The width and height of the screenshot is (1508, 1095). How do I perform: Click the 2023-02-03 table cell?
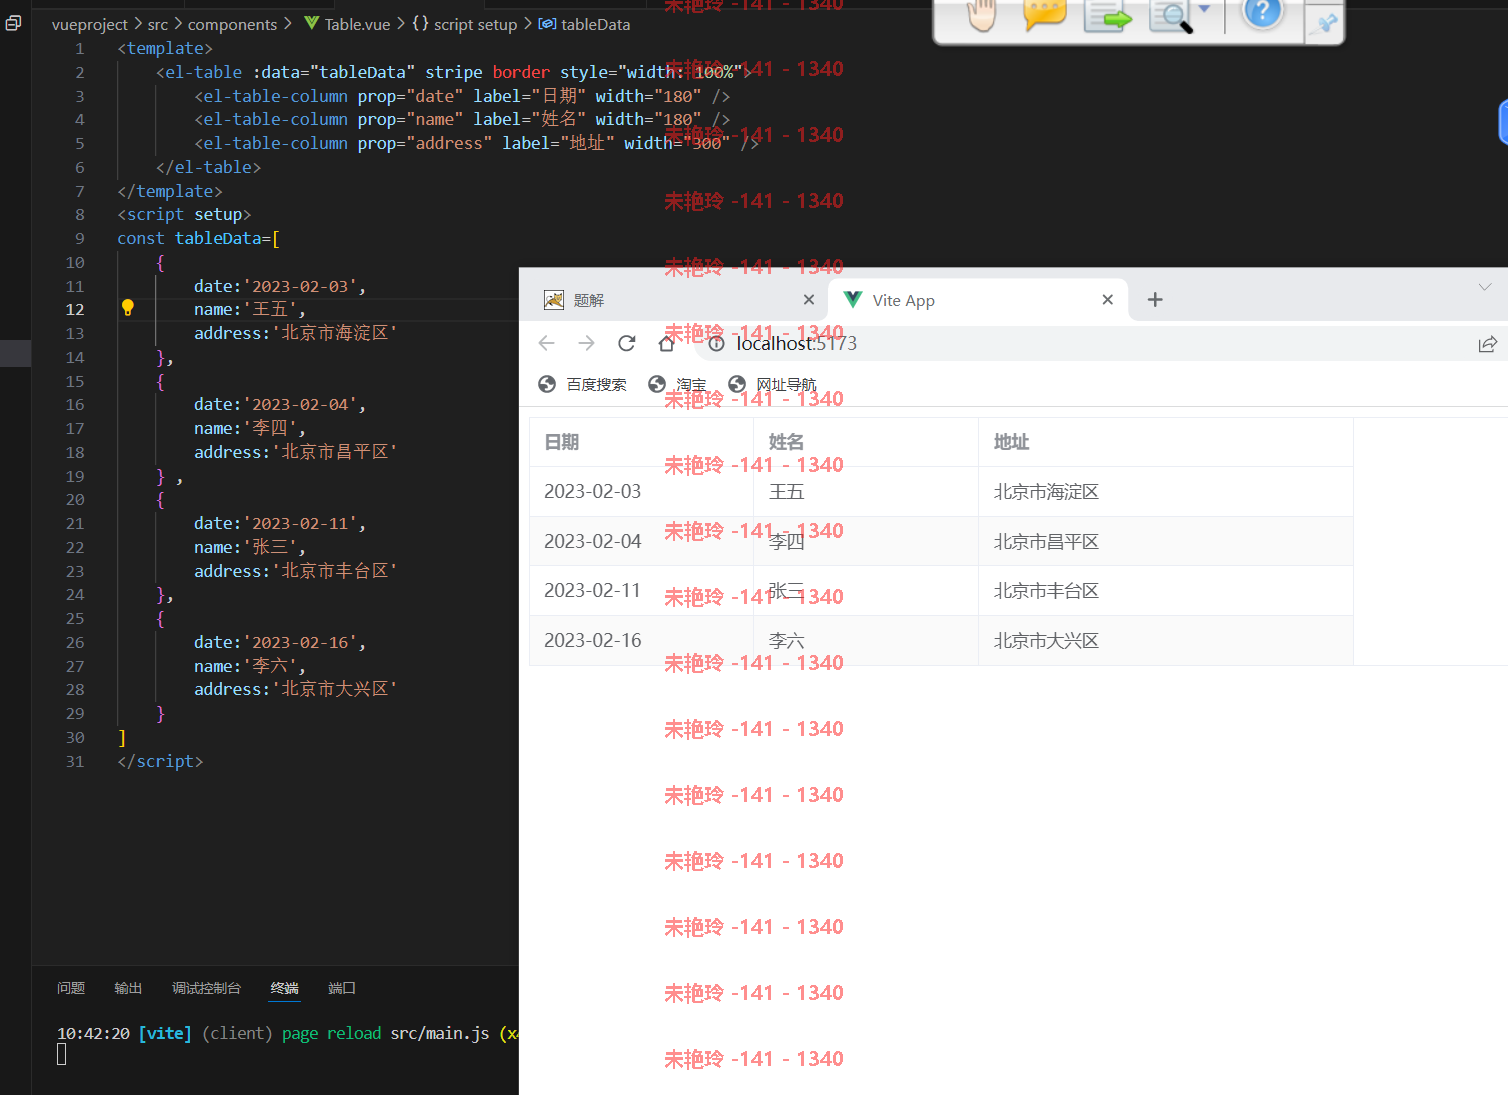(x=641, y=492)
